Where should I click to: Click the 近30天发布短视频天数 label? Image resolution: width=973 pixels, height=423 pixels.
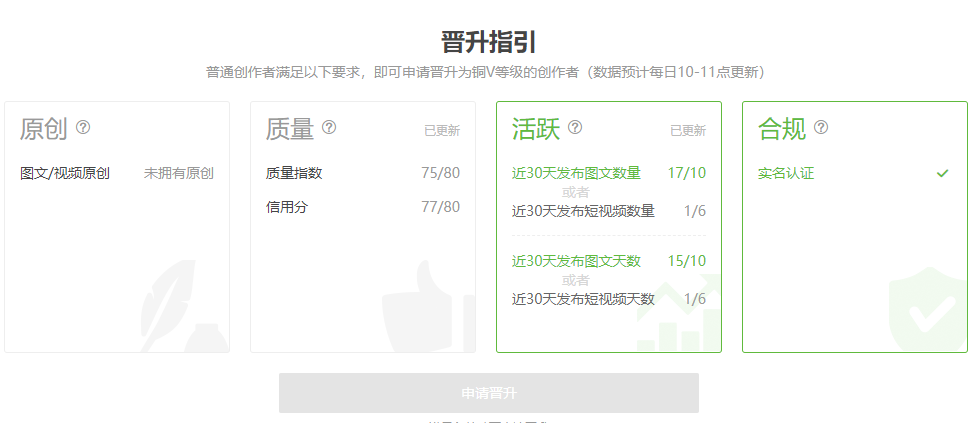pos(583,300)
